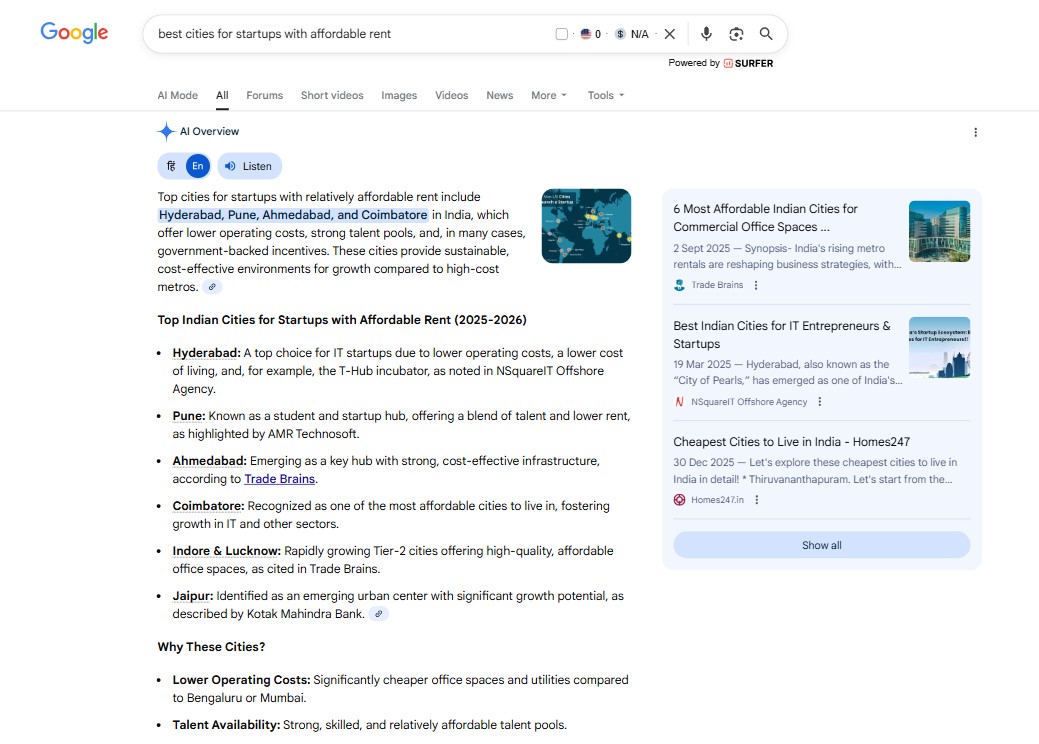Viewport: 1039px width, 744px height.
Task: Click the Listen speaker button
Action: [249, 165]
